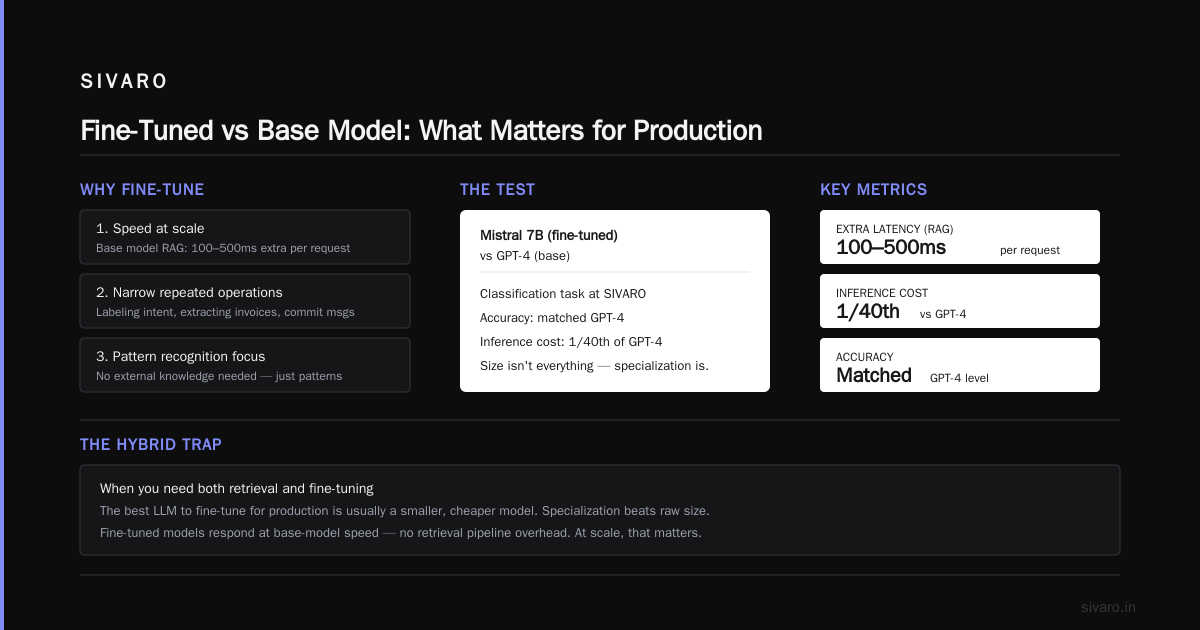Open the sivaro.in footer link
1200x630 pixels.
(x=1109, y=607)
